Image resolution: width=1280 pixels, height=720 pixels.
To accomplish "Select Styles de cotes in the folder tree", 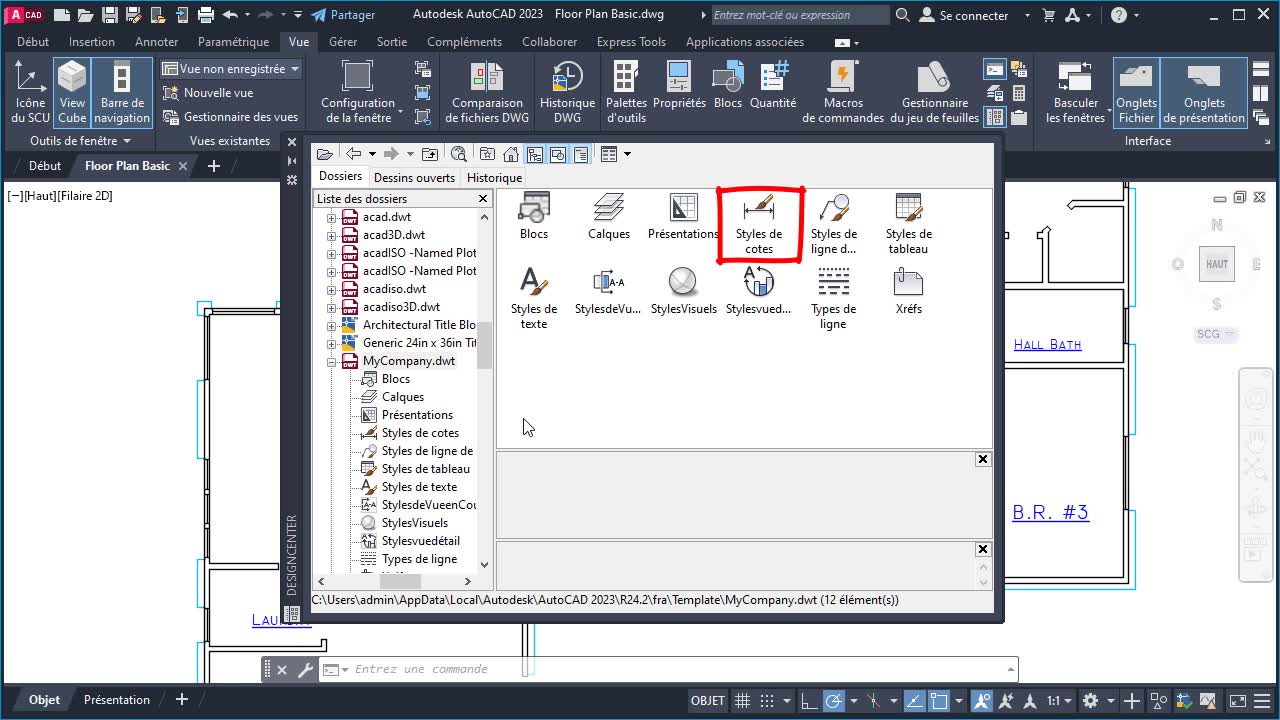I will (x=420, y=433).
